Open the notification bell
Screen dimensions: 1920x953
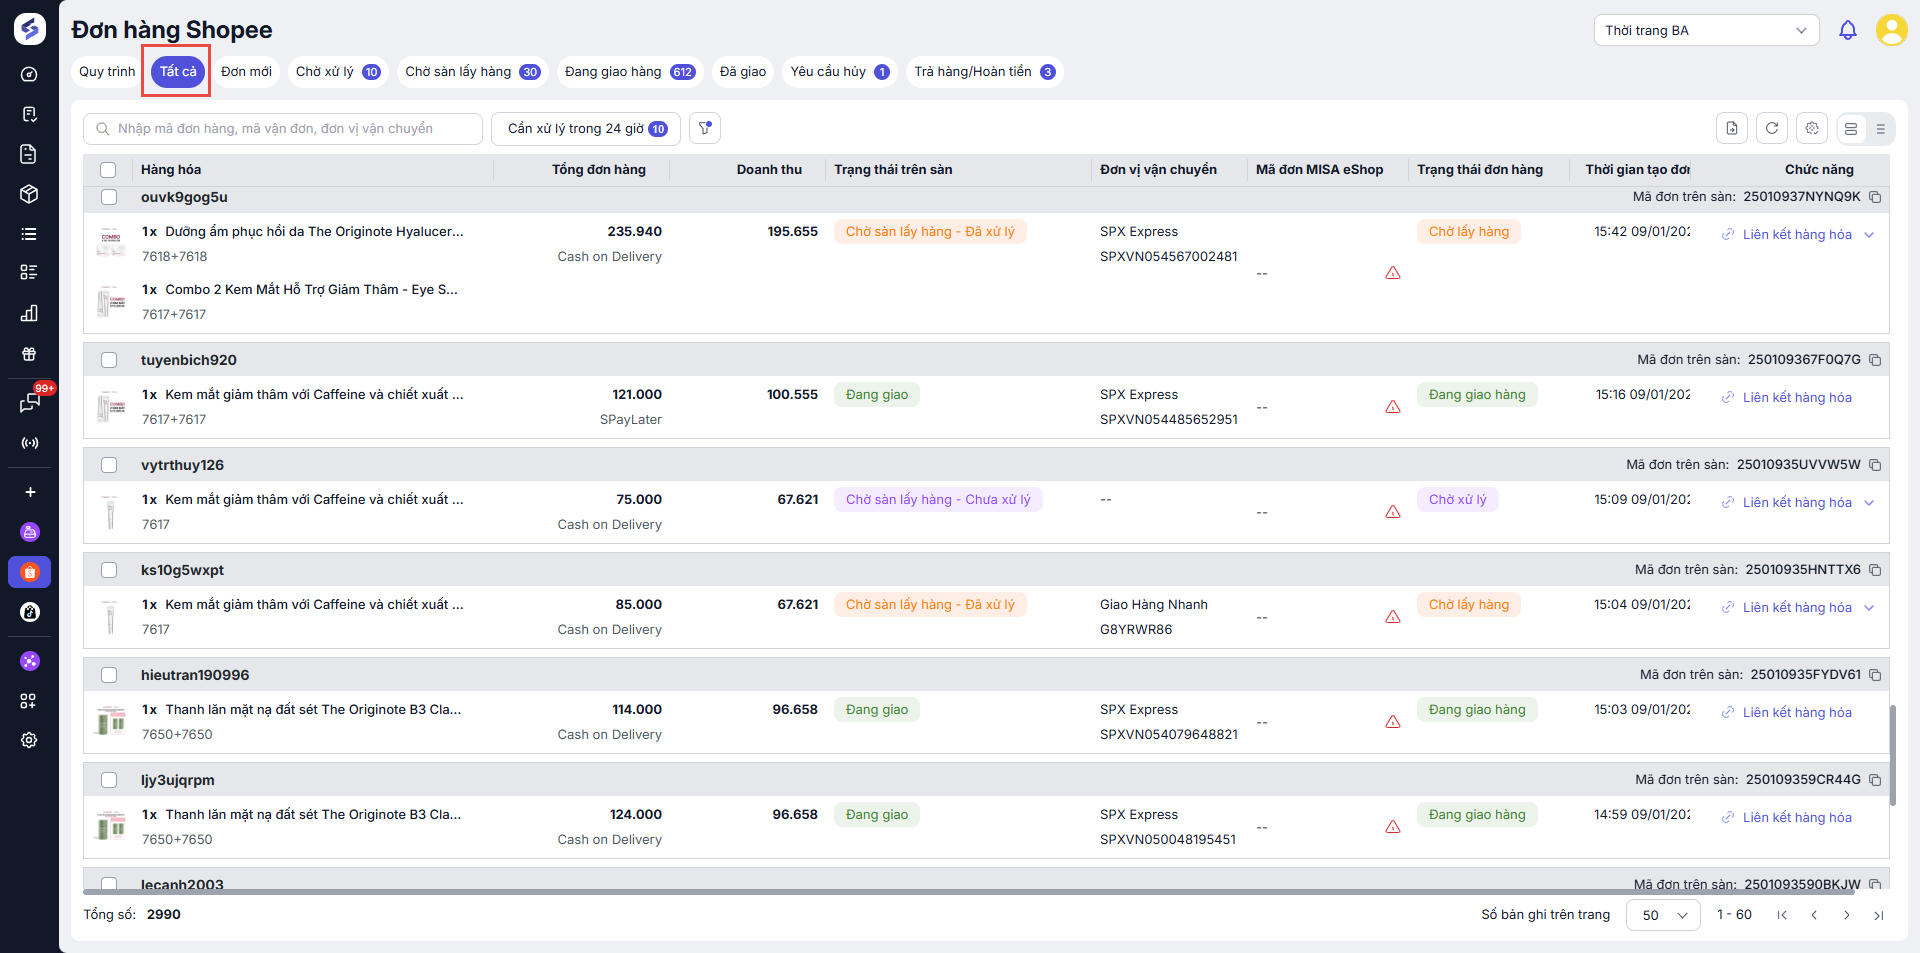point(1847,30)
